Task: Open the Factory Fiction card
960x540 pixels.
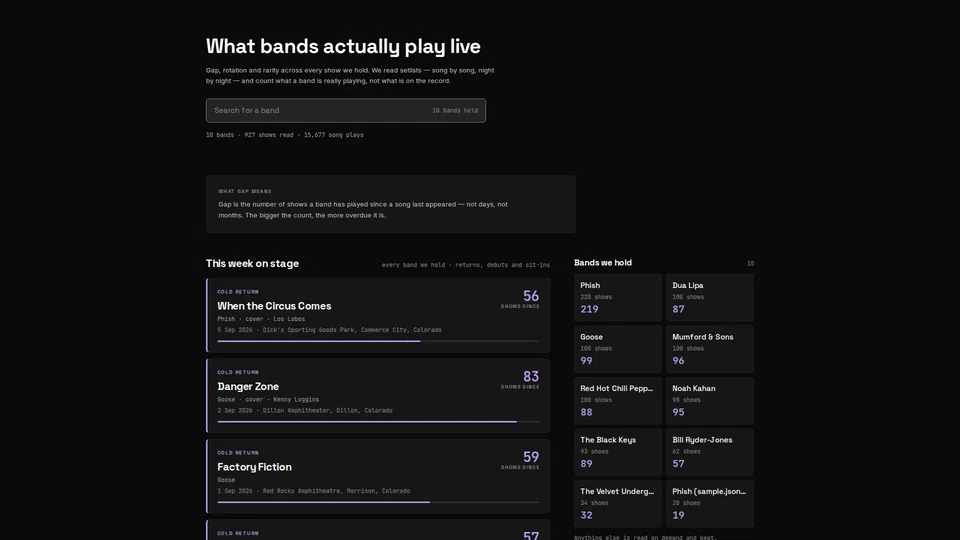Action: point(378,476)
